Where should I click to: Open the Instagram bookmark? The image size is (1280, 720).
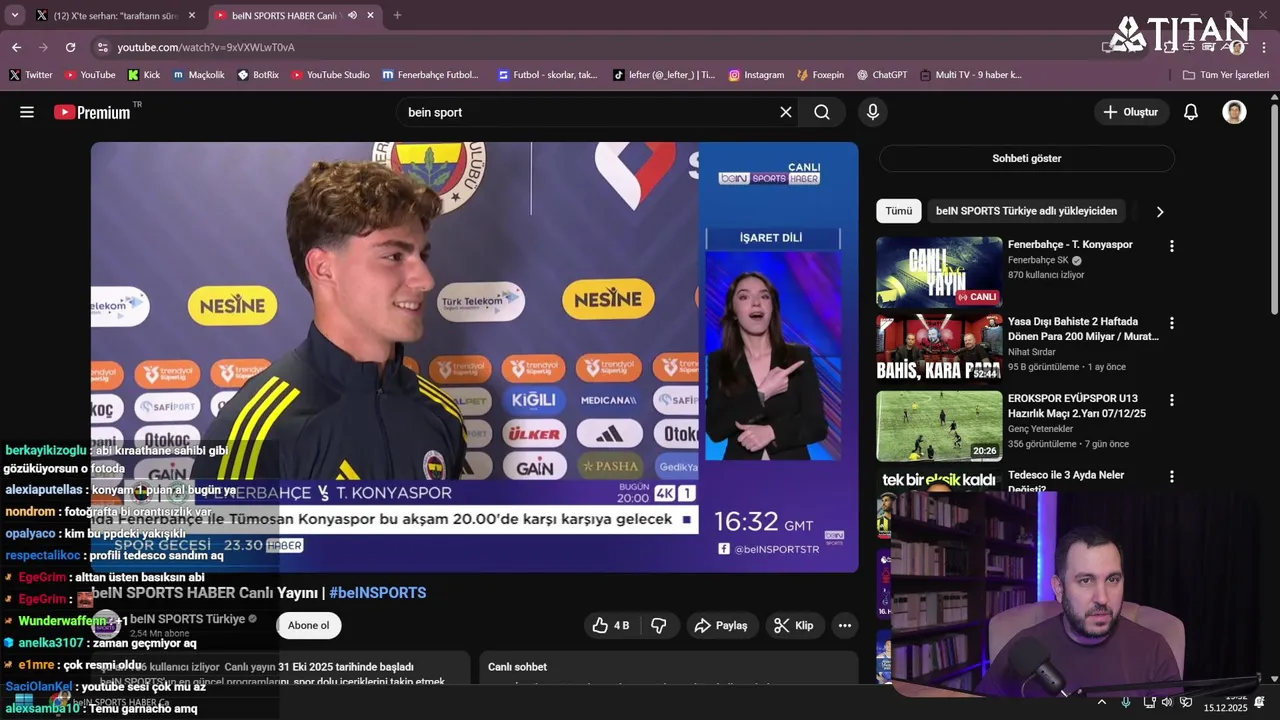(x=756, y=74)
